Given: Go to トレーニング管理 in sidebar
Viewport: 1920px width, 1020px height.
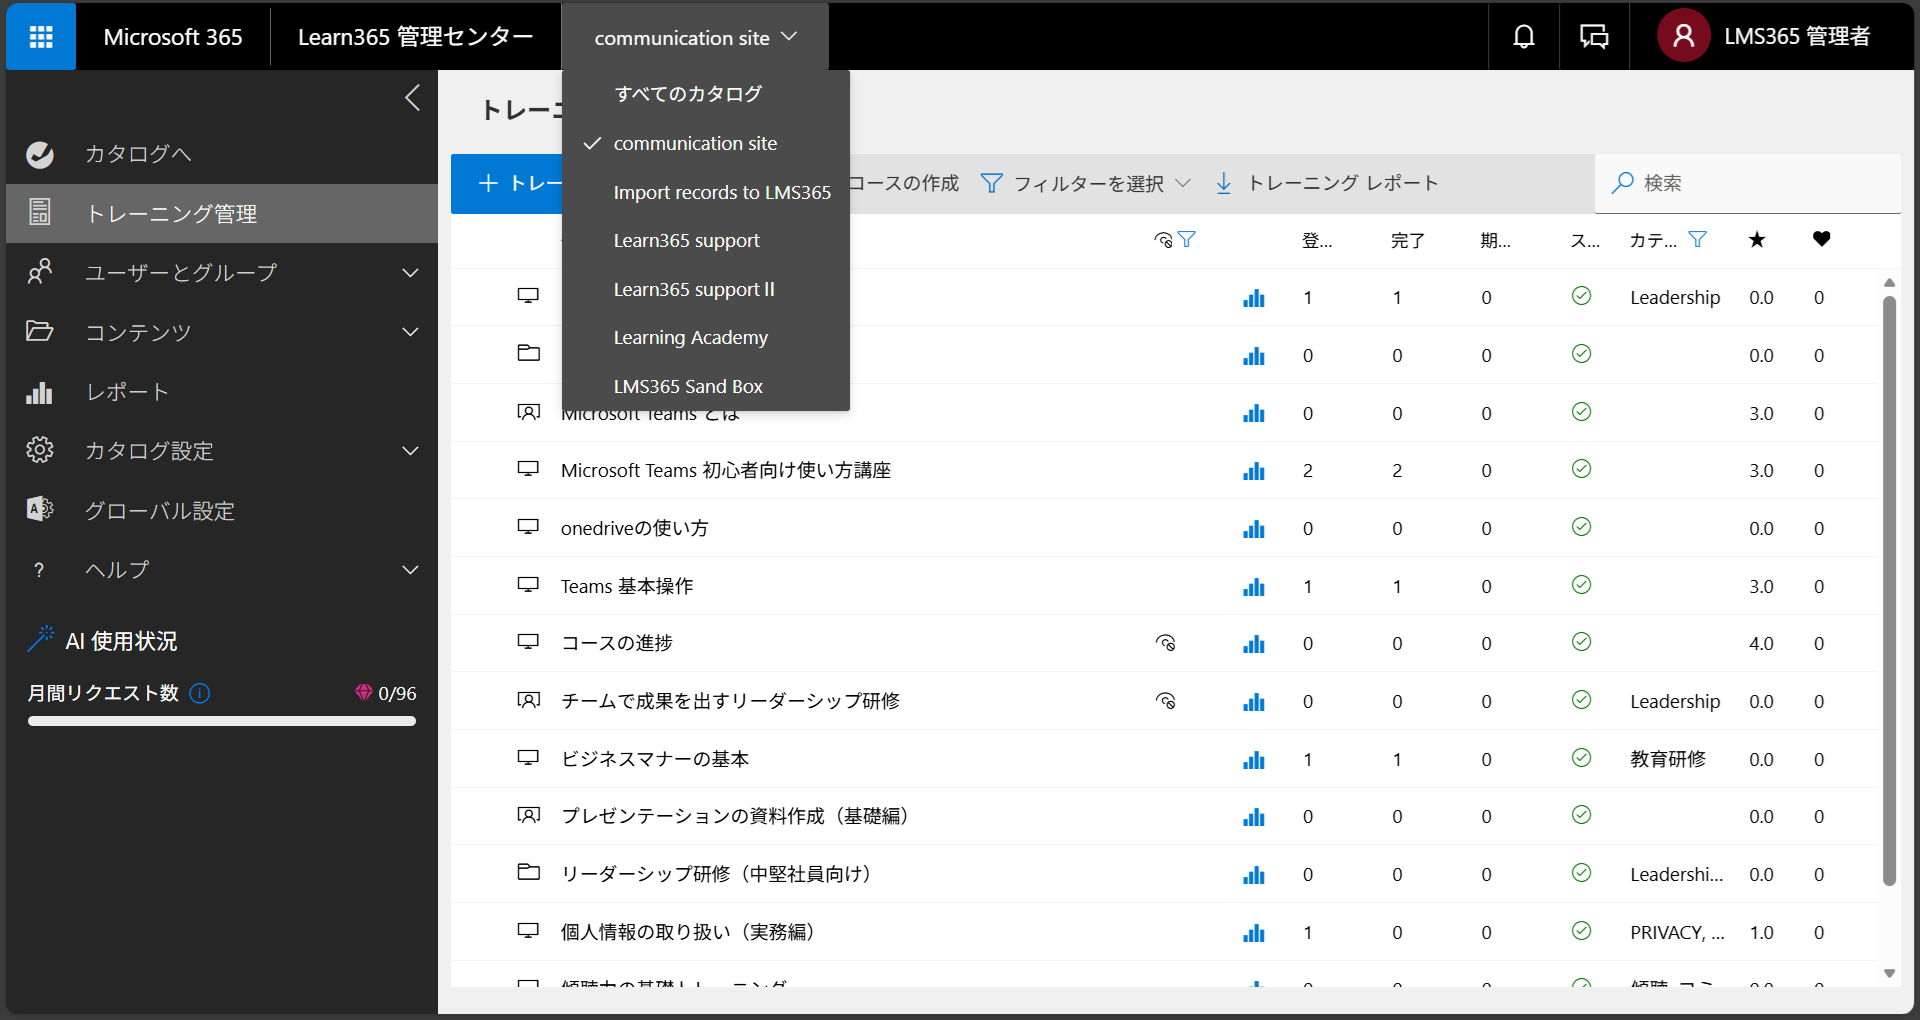Looking at the screenshot, I should tap(222, 213).
